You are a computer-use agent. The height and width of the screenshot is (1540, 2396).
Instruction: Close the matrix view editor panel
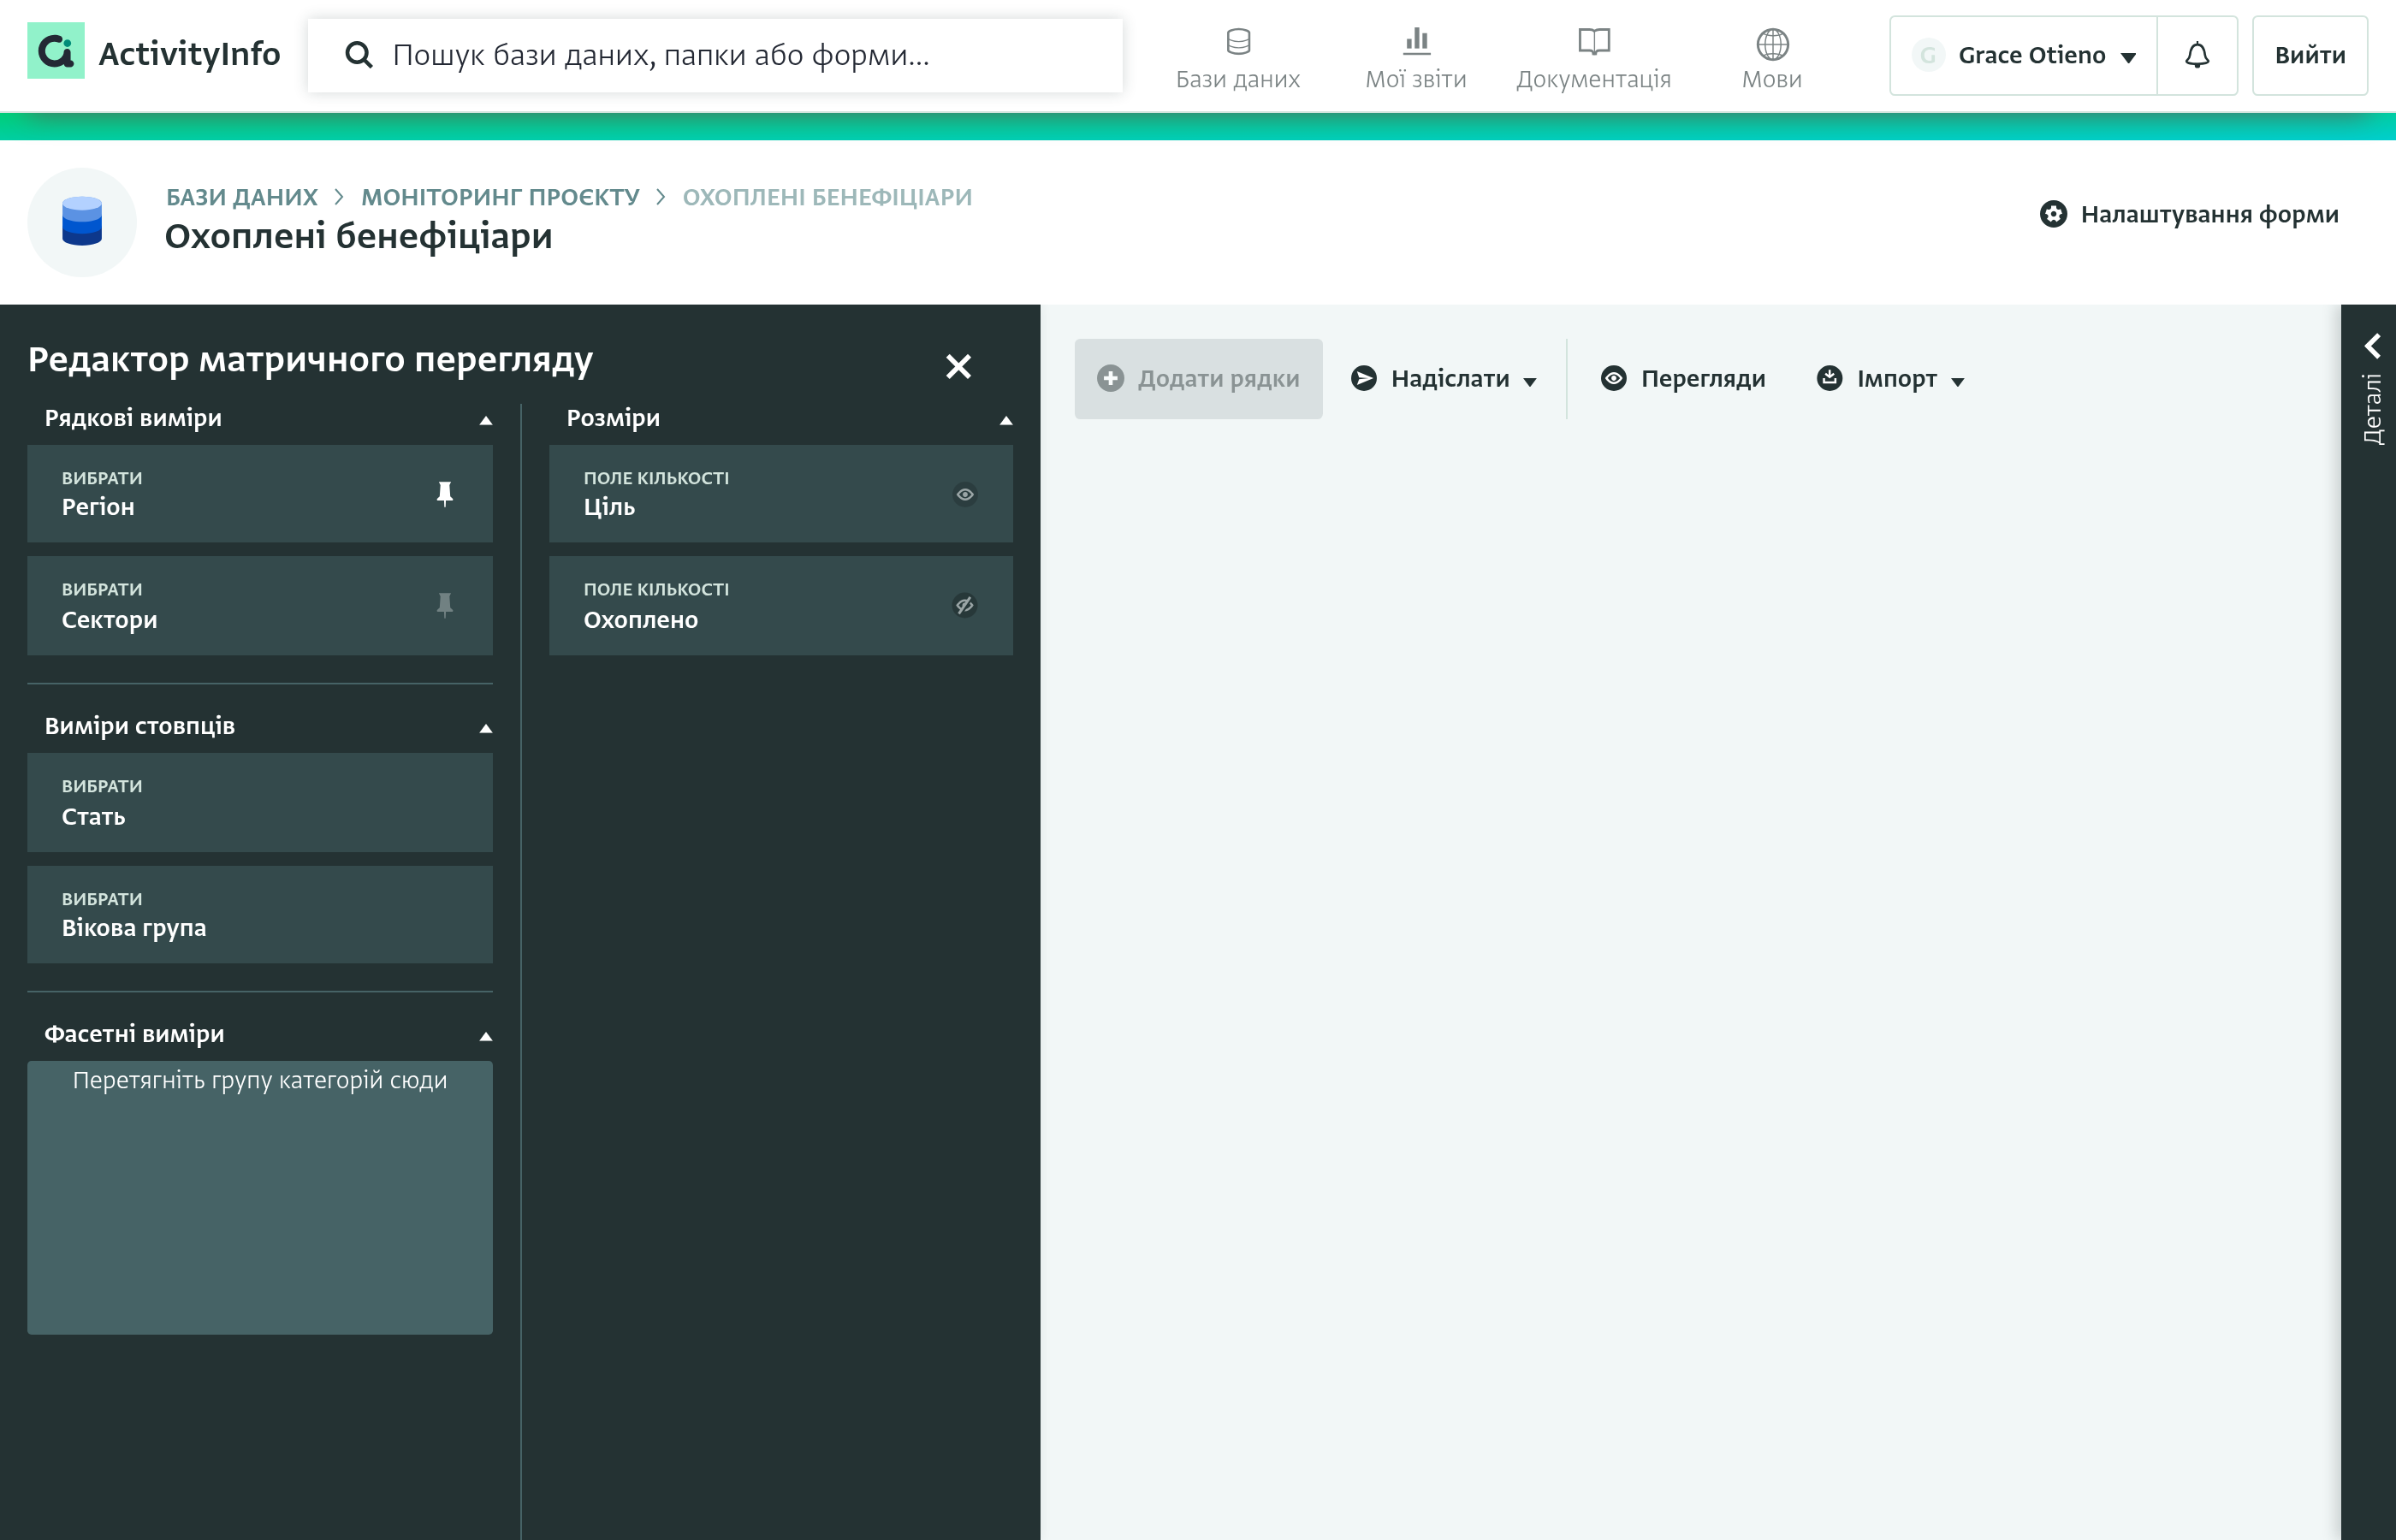tap(958, 366)
